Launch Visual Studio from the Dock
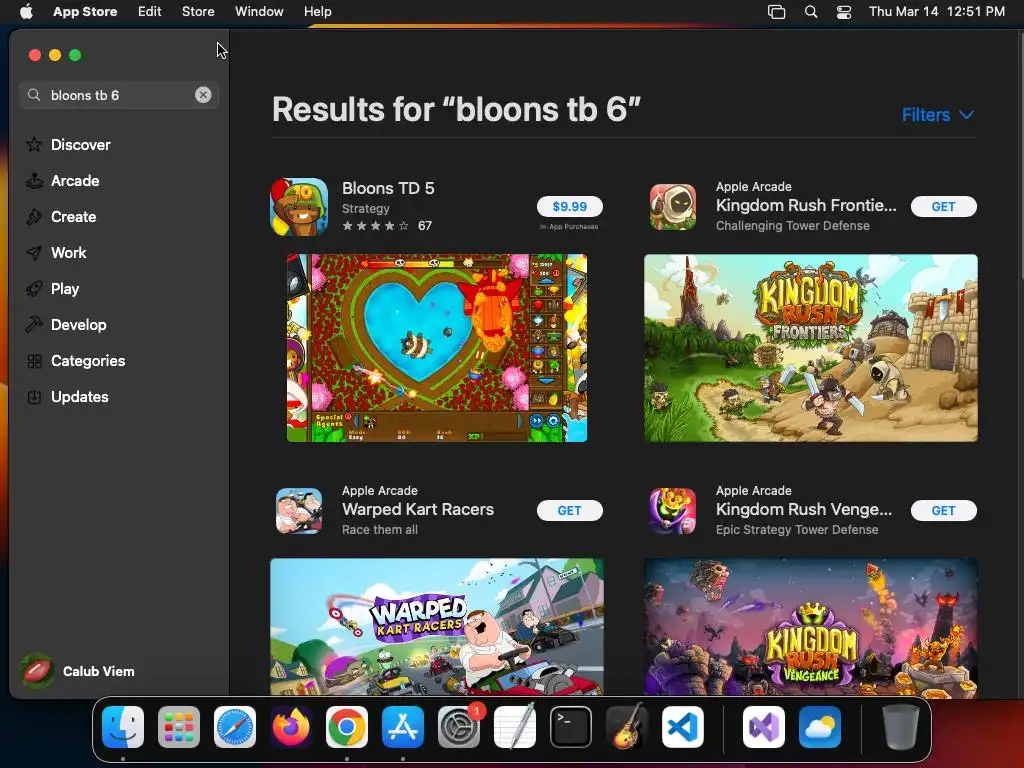 763,727
